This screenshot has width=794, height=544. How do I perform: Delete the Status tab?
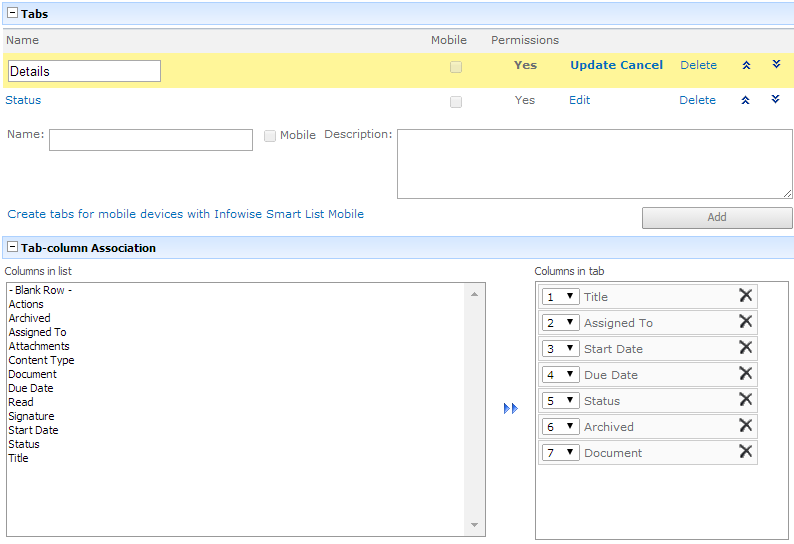pyautogui.click(x=697, y=100)
